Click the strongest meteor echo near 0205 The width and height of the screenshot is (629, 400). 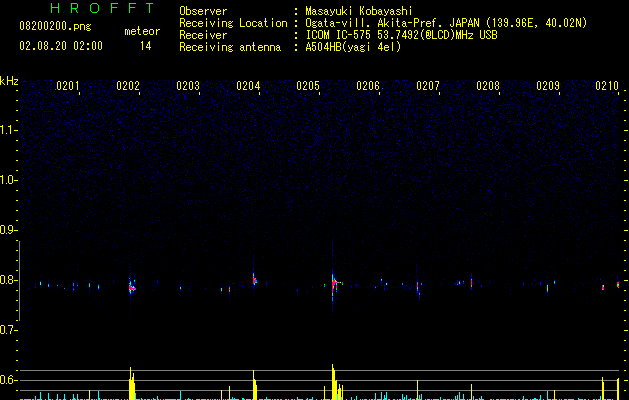[334, 283]
